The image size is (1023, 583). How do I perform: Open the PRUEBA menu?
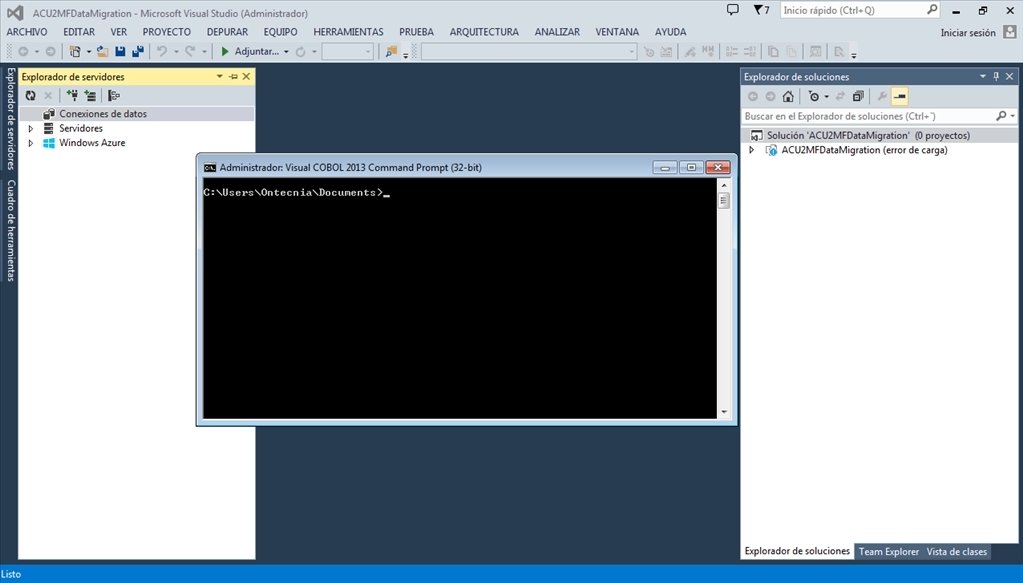416,32
